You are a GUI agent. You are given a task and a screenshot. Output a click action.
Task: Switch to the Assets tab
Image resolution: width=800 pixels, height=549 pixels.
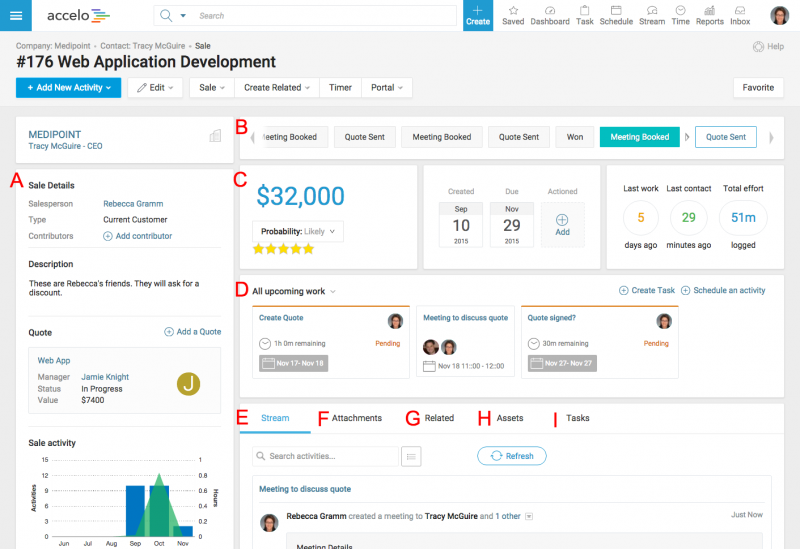click(509, 418)
